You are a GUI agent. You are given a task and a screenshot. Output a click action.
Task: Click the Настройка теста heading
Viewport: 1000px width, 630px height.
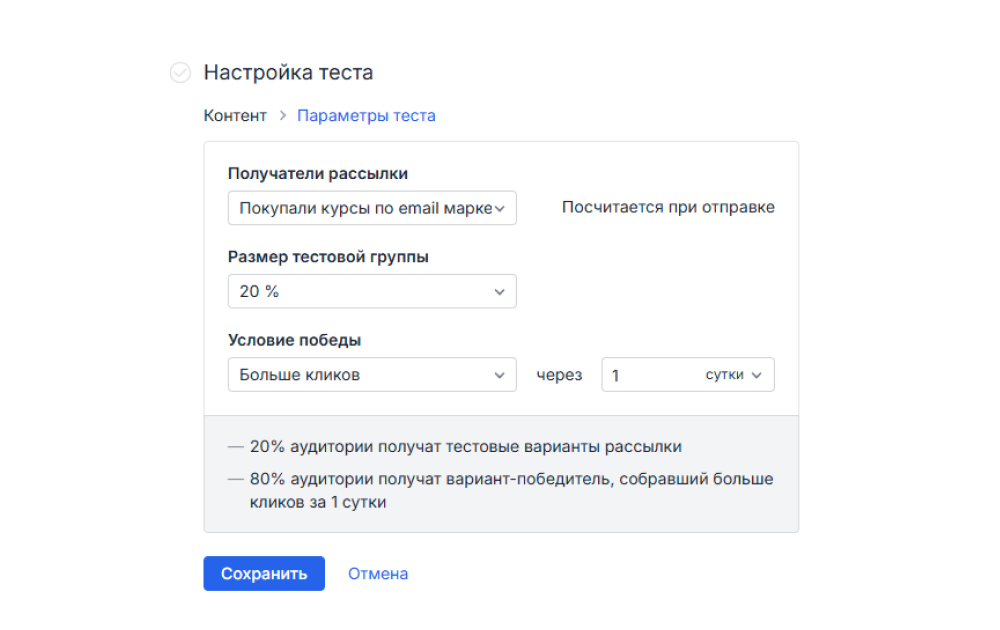coord(288,72)
